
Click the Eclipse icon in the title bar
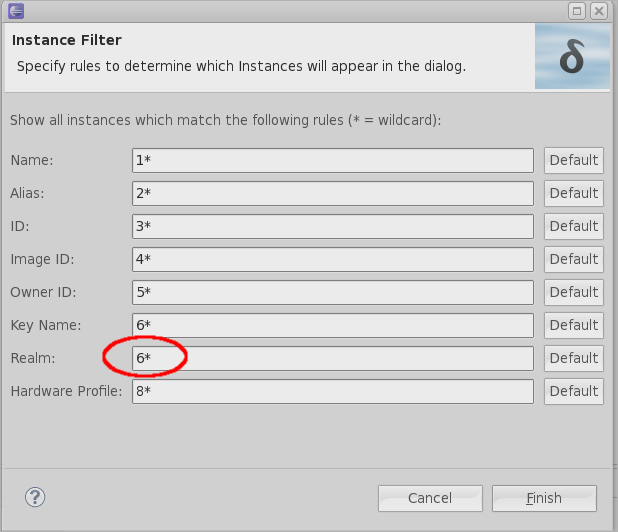click(x=15, y=11)
